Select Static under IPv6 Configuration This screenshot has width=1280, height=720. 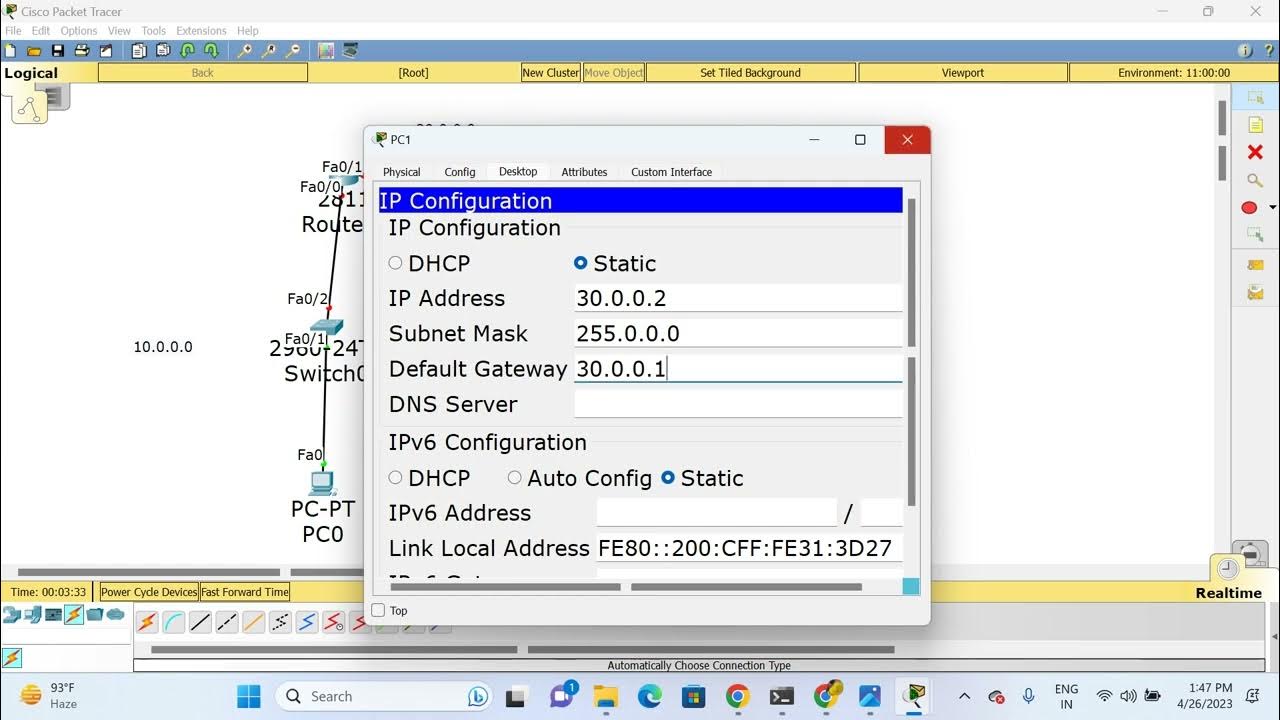[668, 478]
